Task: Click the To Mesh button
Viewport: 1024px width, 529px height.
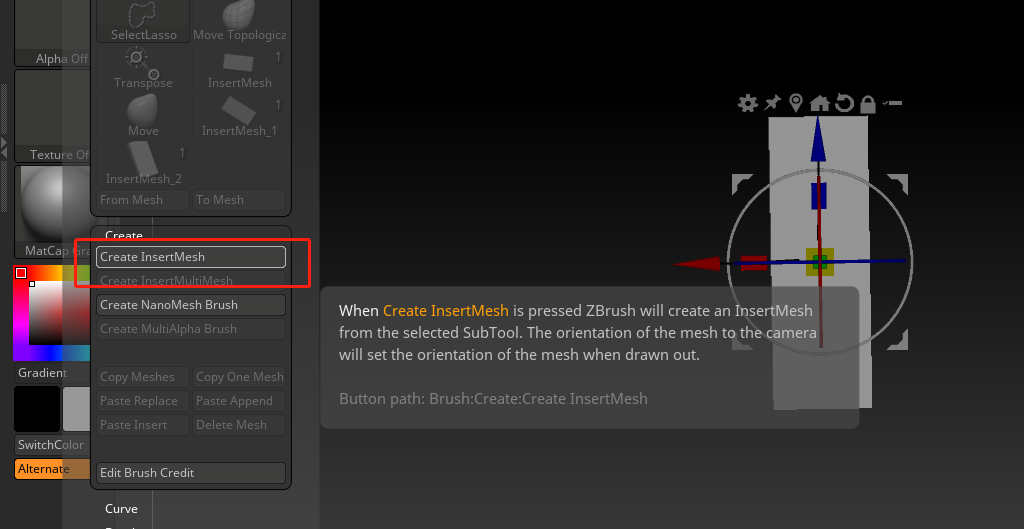Action: (239, 200)
